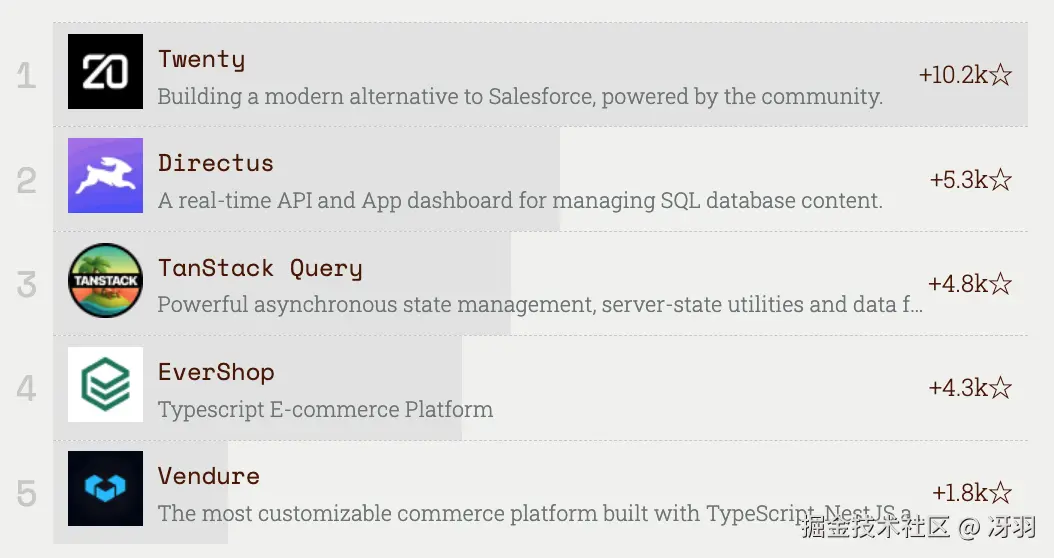Click the rank number 1 label
The width and height of the screenshot is (1054, 558).
click(26, 75)
